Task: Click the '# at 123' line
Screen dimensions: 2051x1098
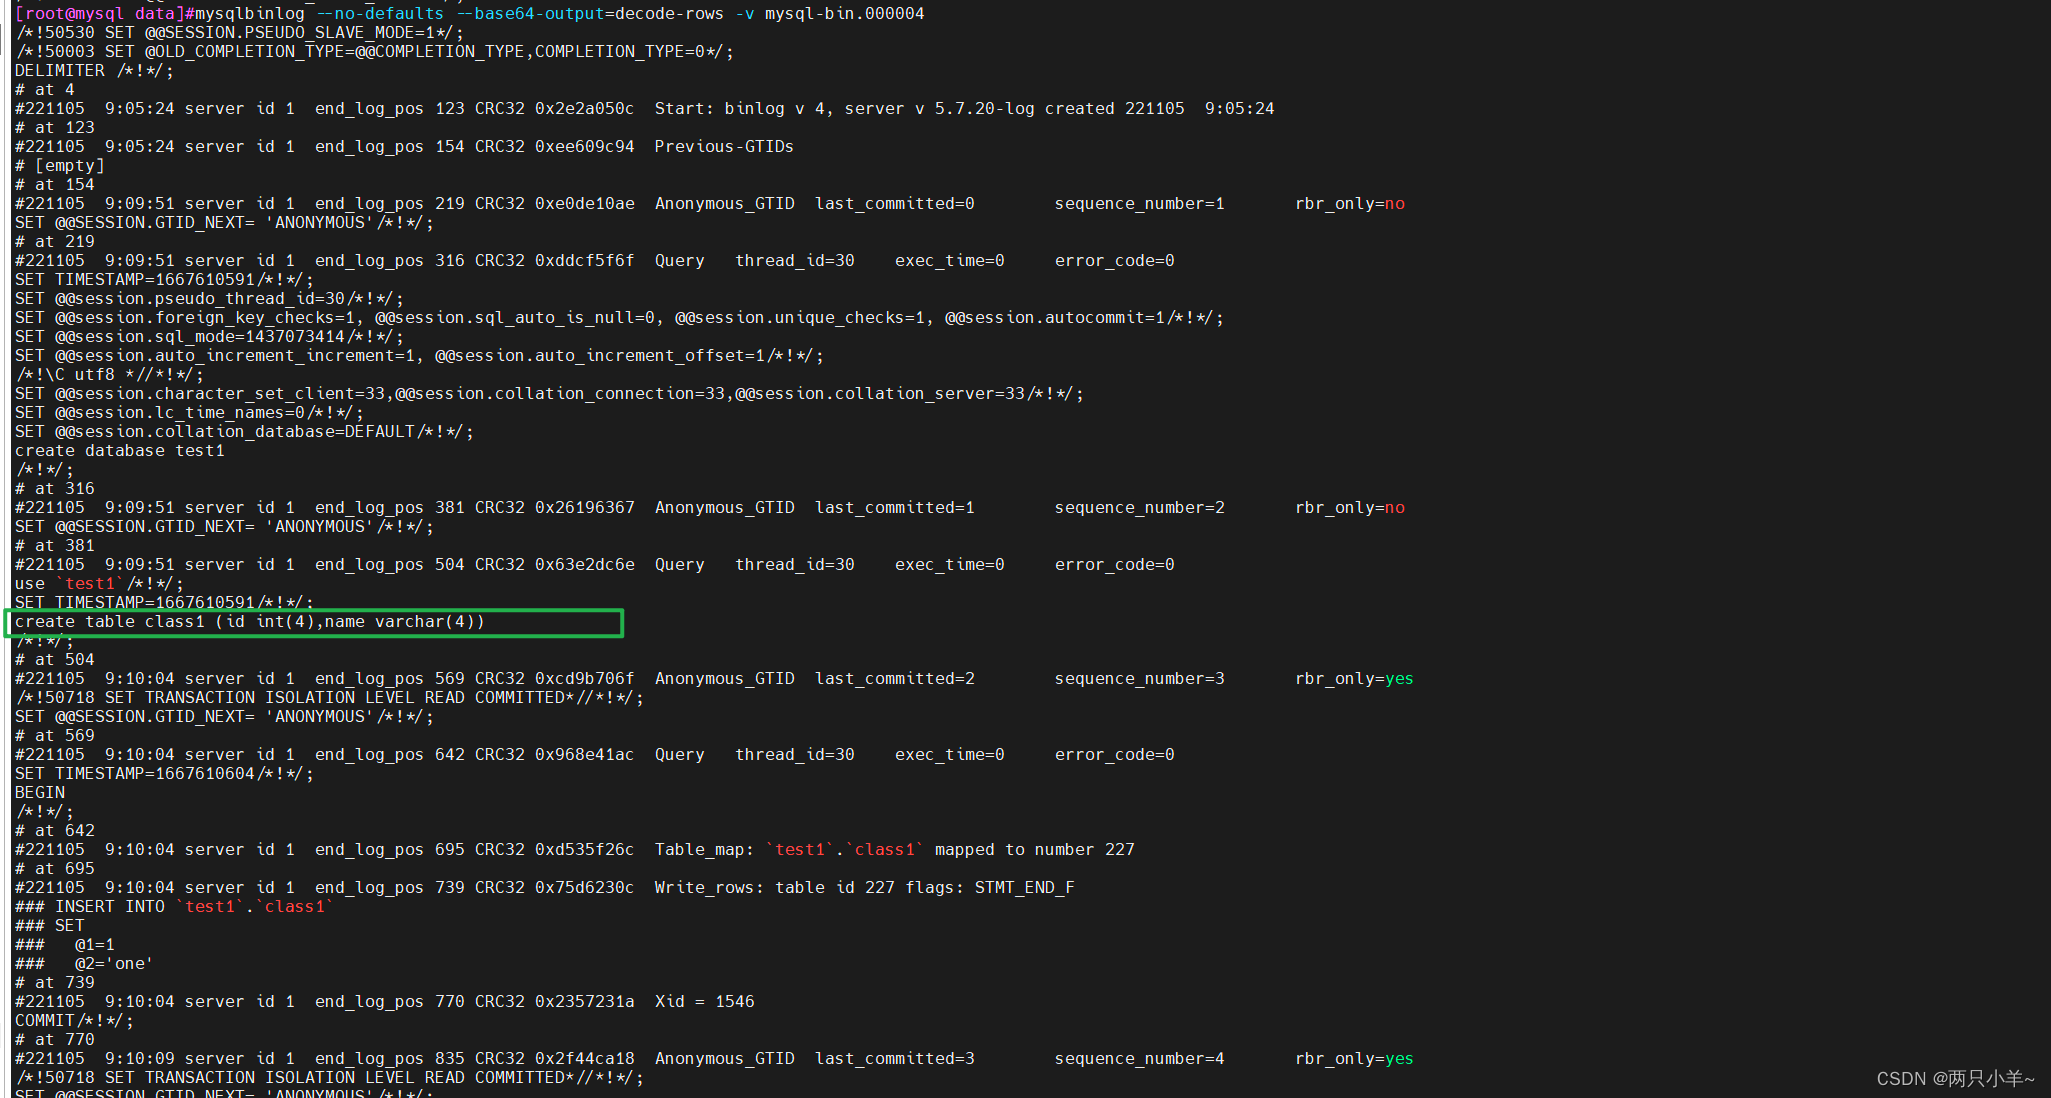Action: [x=54, y=127]
